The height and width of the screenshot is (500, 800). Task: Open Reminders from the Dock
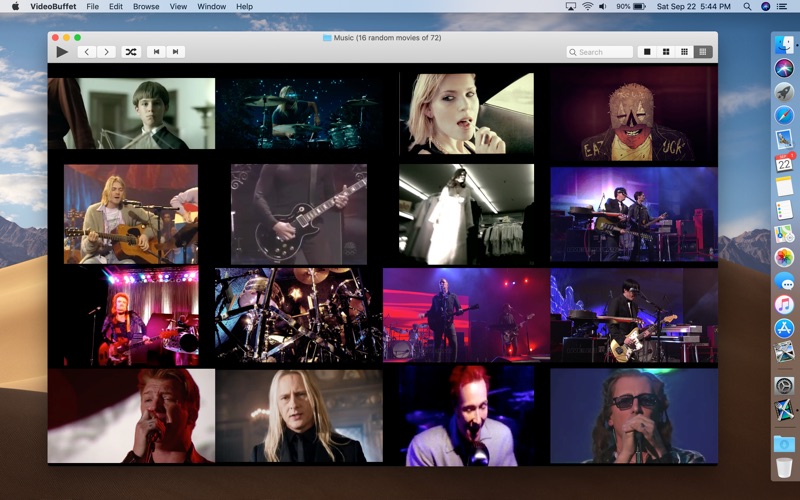pyautogui.click(x=784, y=210)
